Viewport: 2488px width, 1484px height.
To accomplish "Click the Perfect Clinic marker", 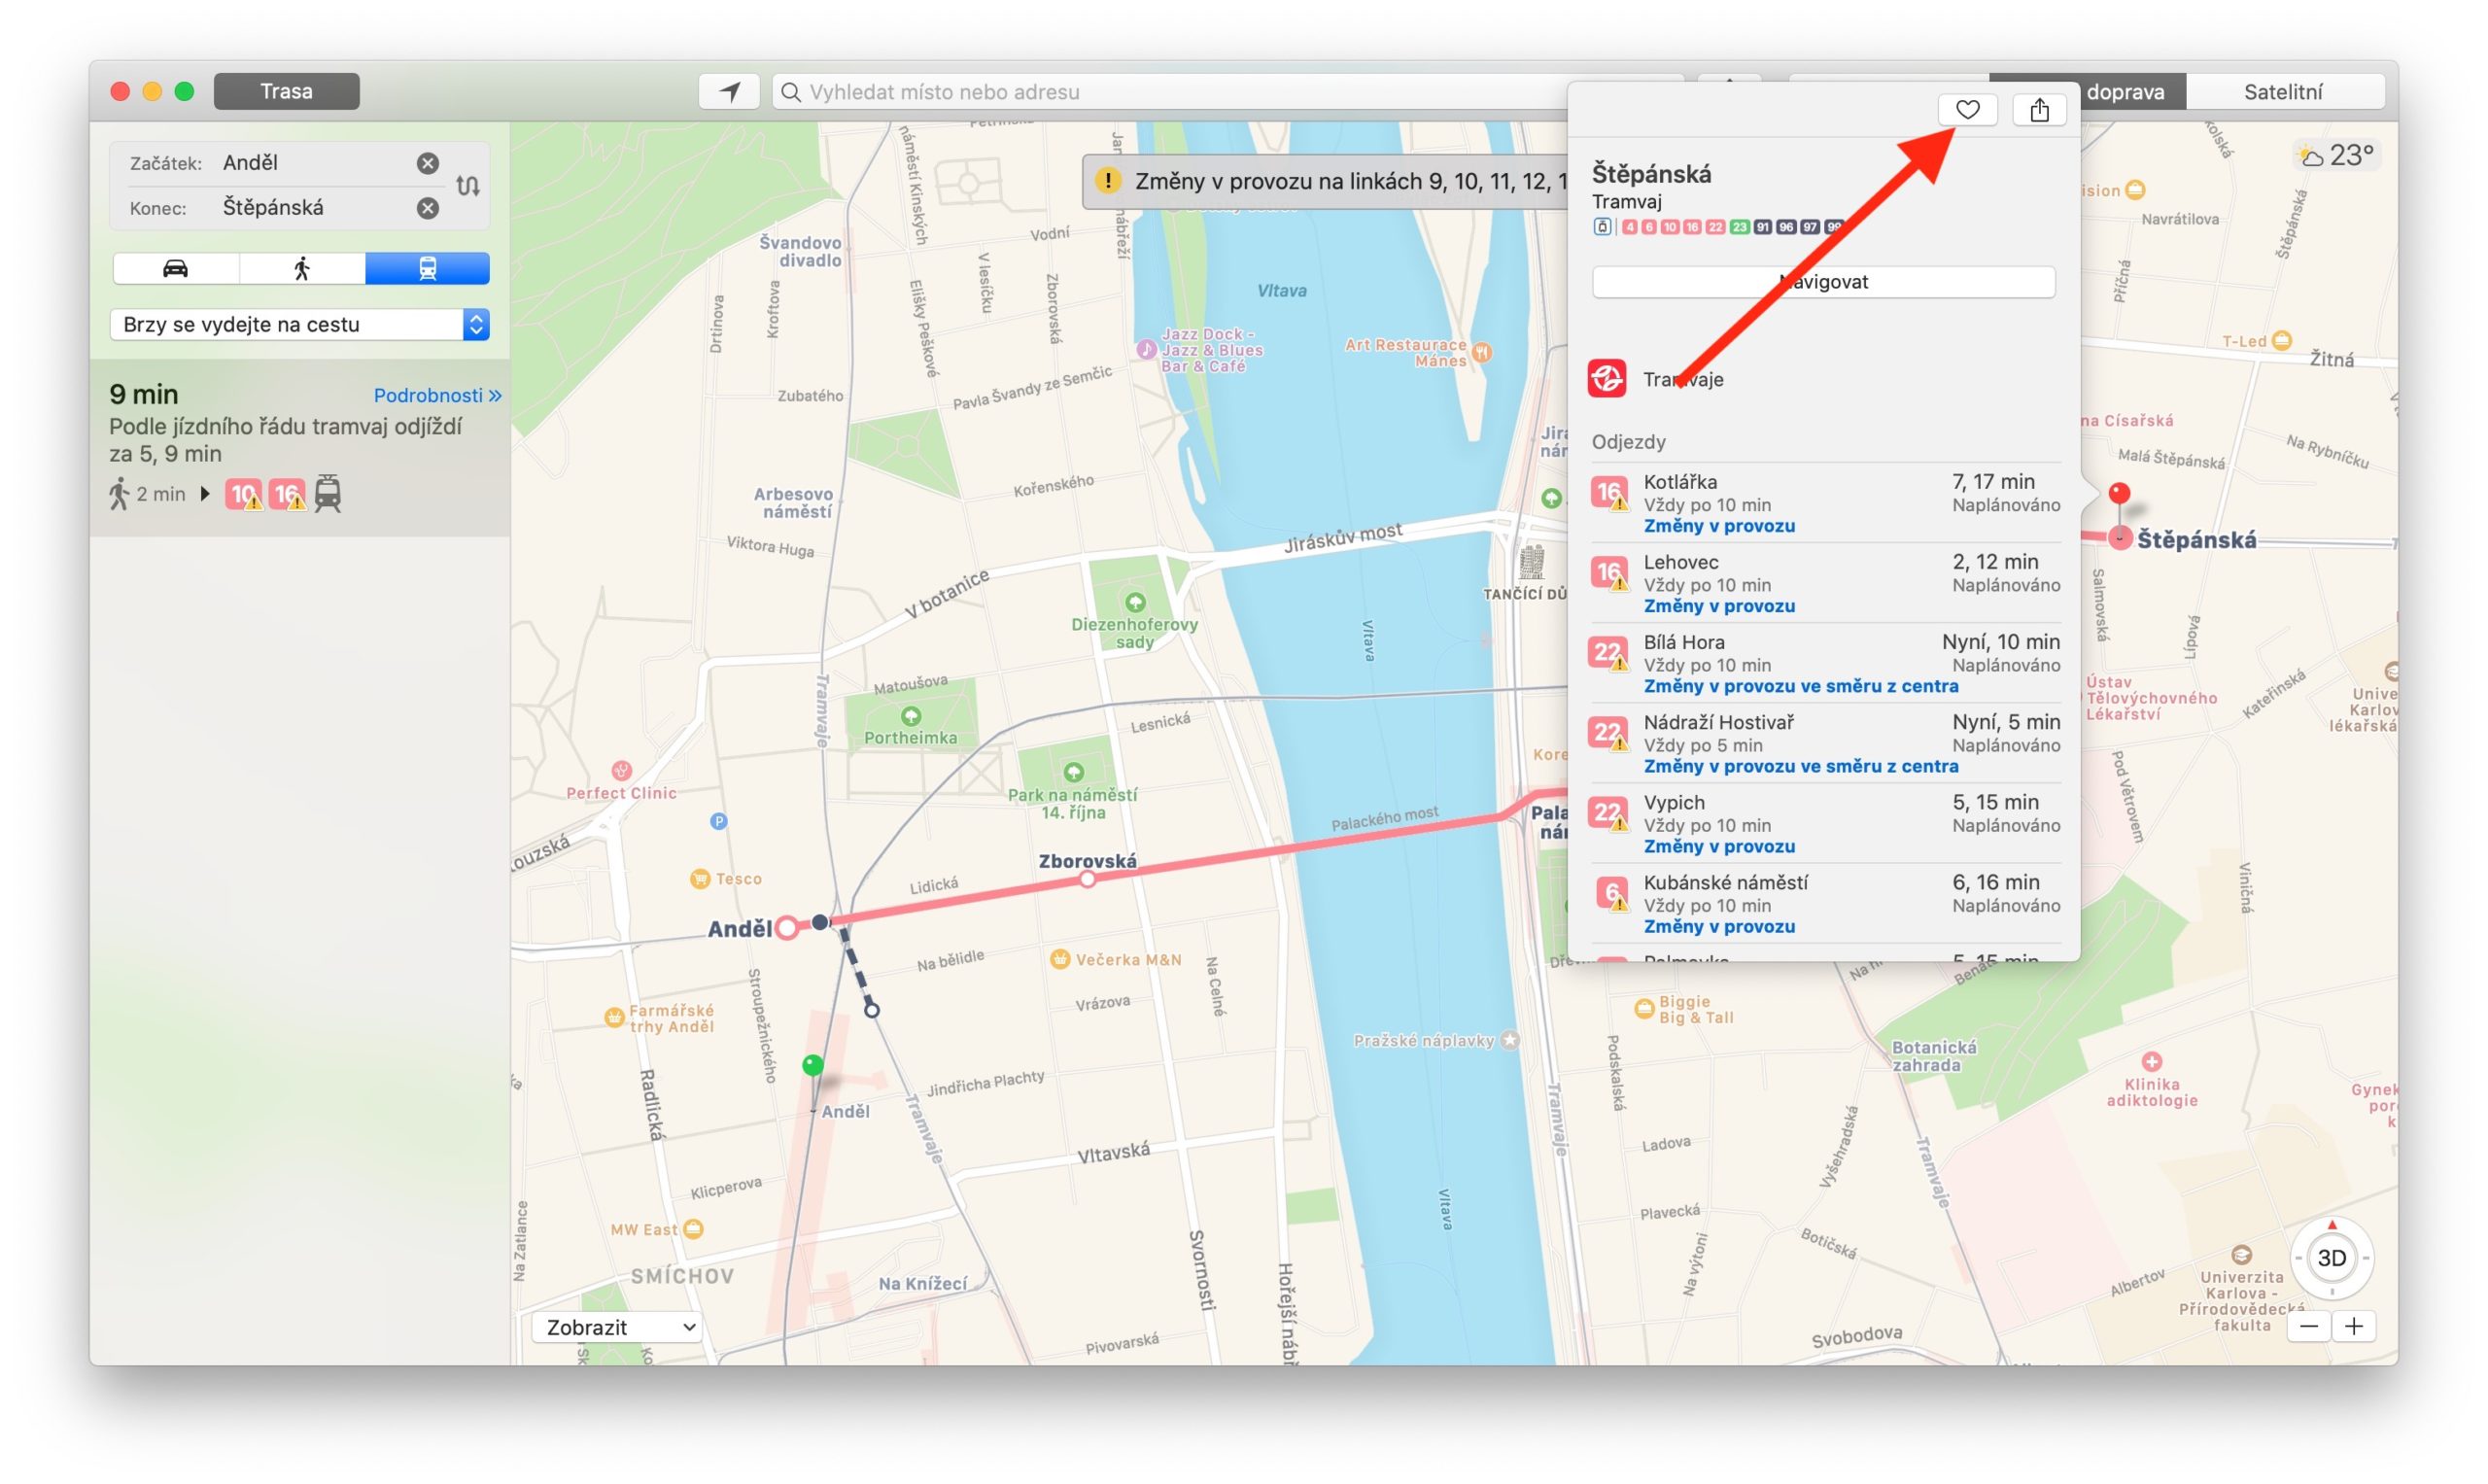I will pos(621,770).
